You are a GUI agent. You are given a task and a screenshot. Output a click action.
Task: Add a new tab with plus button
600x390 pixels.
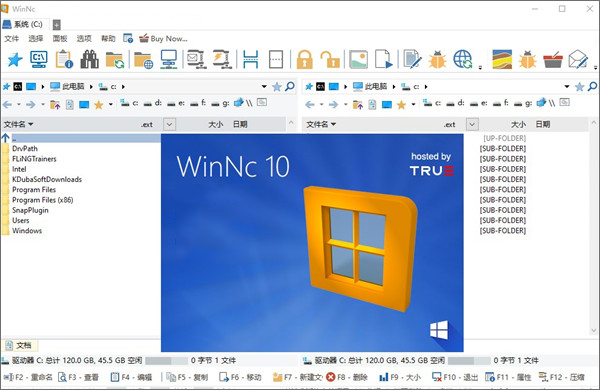[57, 25]
